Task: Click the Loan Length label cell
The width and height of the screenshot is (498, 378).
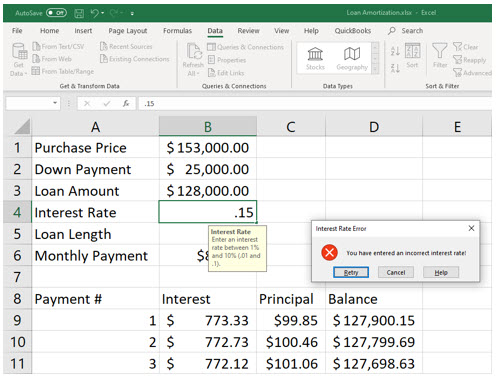Action: [x=95, y=234]
